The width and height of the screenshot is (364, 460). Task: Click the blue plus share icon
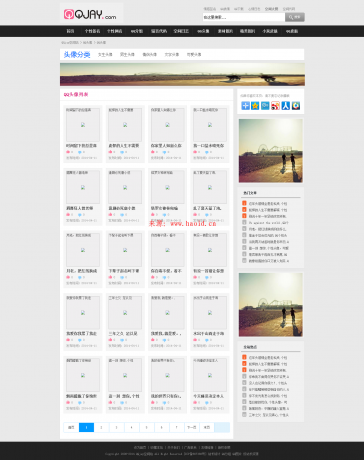[245, 106]
